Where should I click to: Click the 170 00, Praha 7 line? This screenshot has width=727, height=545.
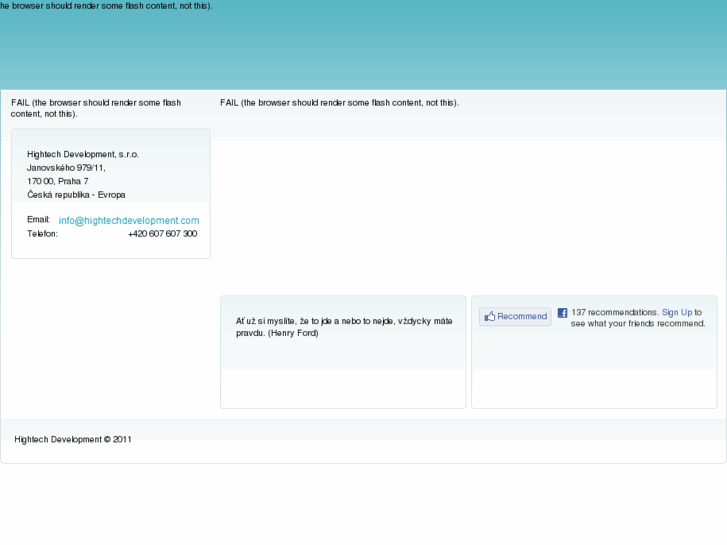(57, 182)
